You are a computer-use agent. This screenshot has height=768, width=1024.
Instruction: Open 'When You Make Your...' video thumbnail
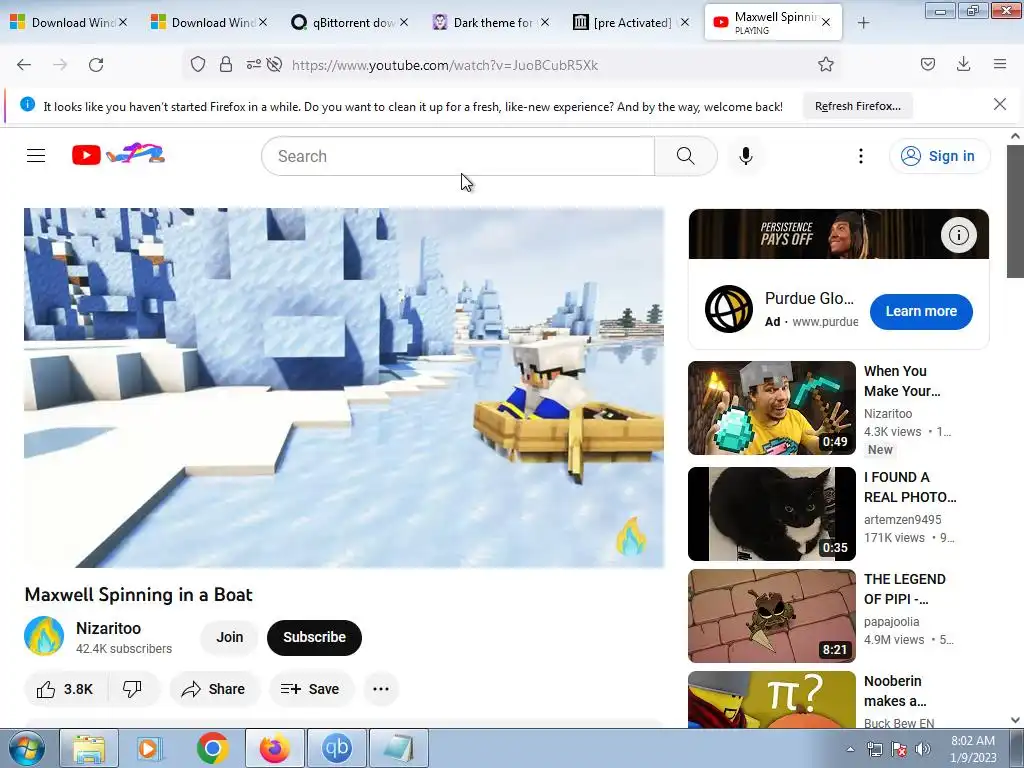pyautogui.click(x=772, y=408)
